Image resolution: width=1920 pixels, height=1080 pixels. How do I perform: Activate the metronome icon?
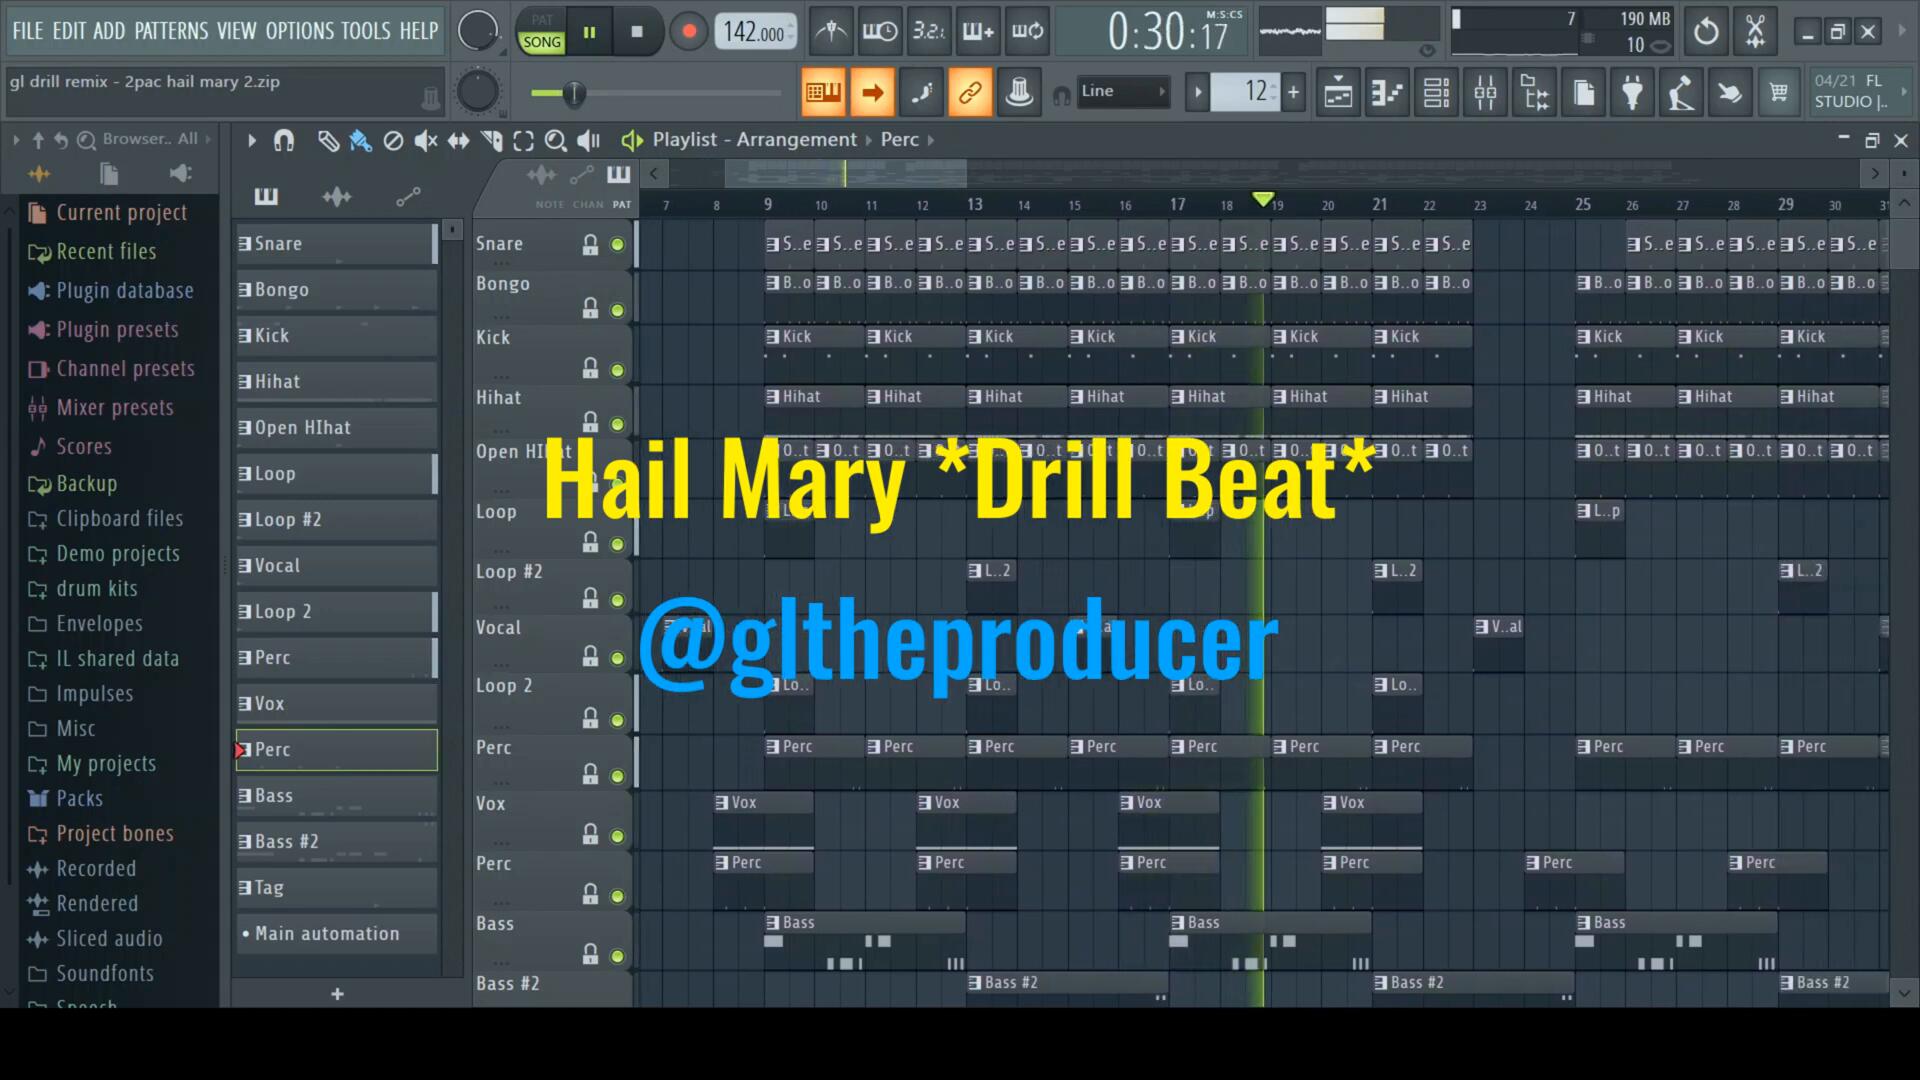tap(830, 32)
